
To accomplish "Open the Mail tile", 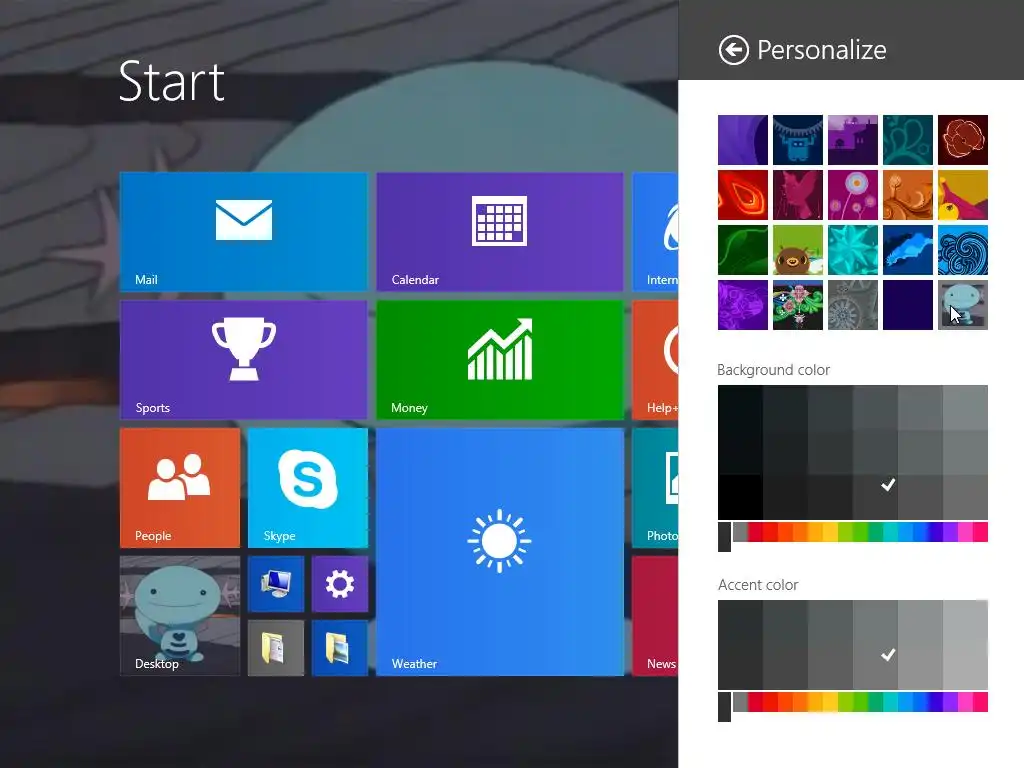I will tap(244, 231).
